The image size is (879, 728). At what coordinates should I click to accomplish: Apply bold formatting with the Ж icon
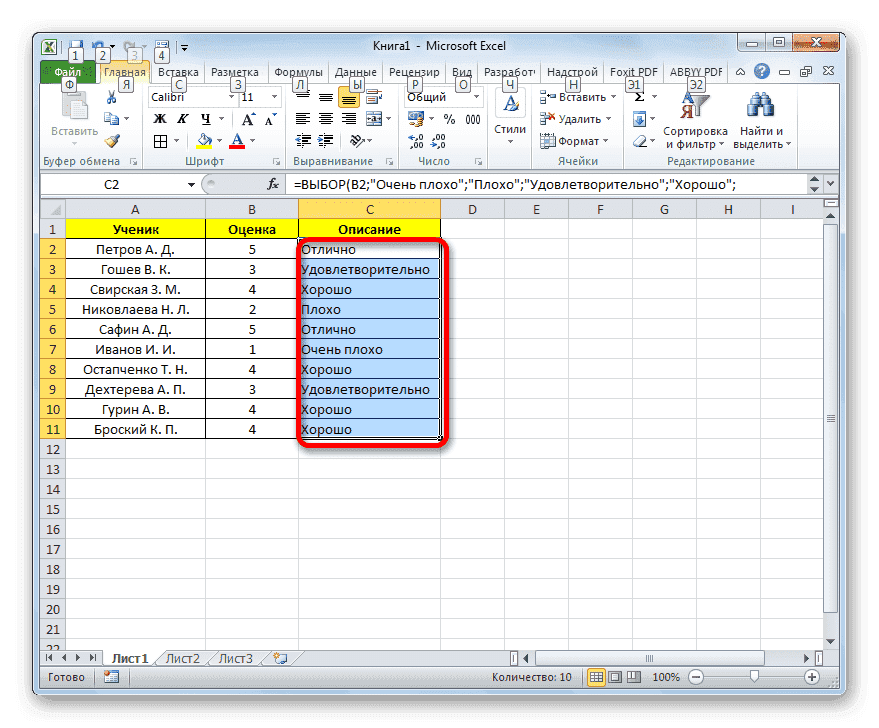click(x=160, y=119)
